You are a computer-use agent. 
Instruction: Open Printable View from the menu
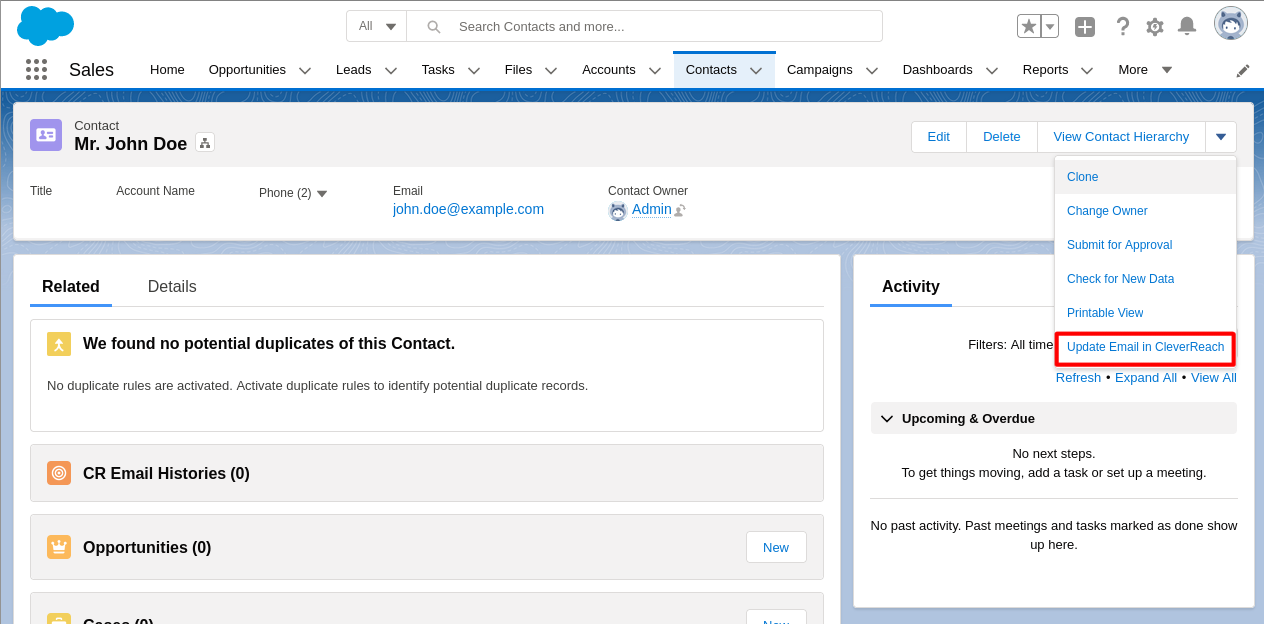pyautogui.click(x=1146, y=313)
